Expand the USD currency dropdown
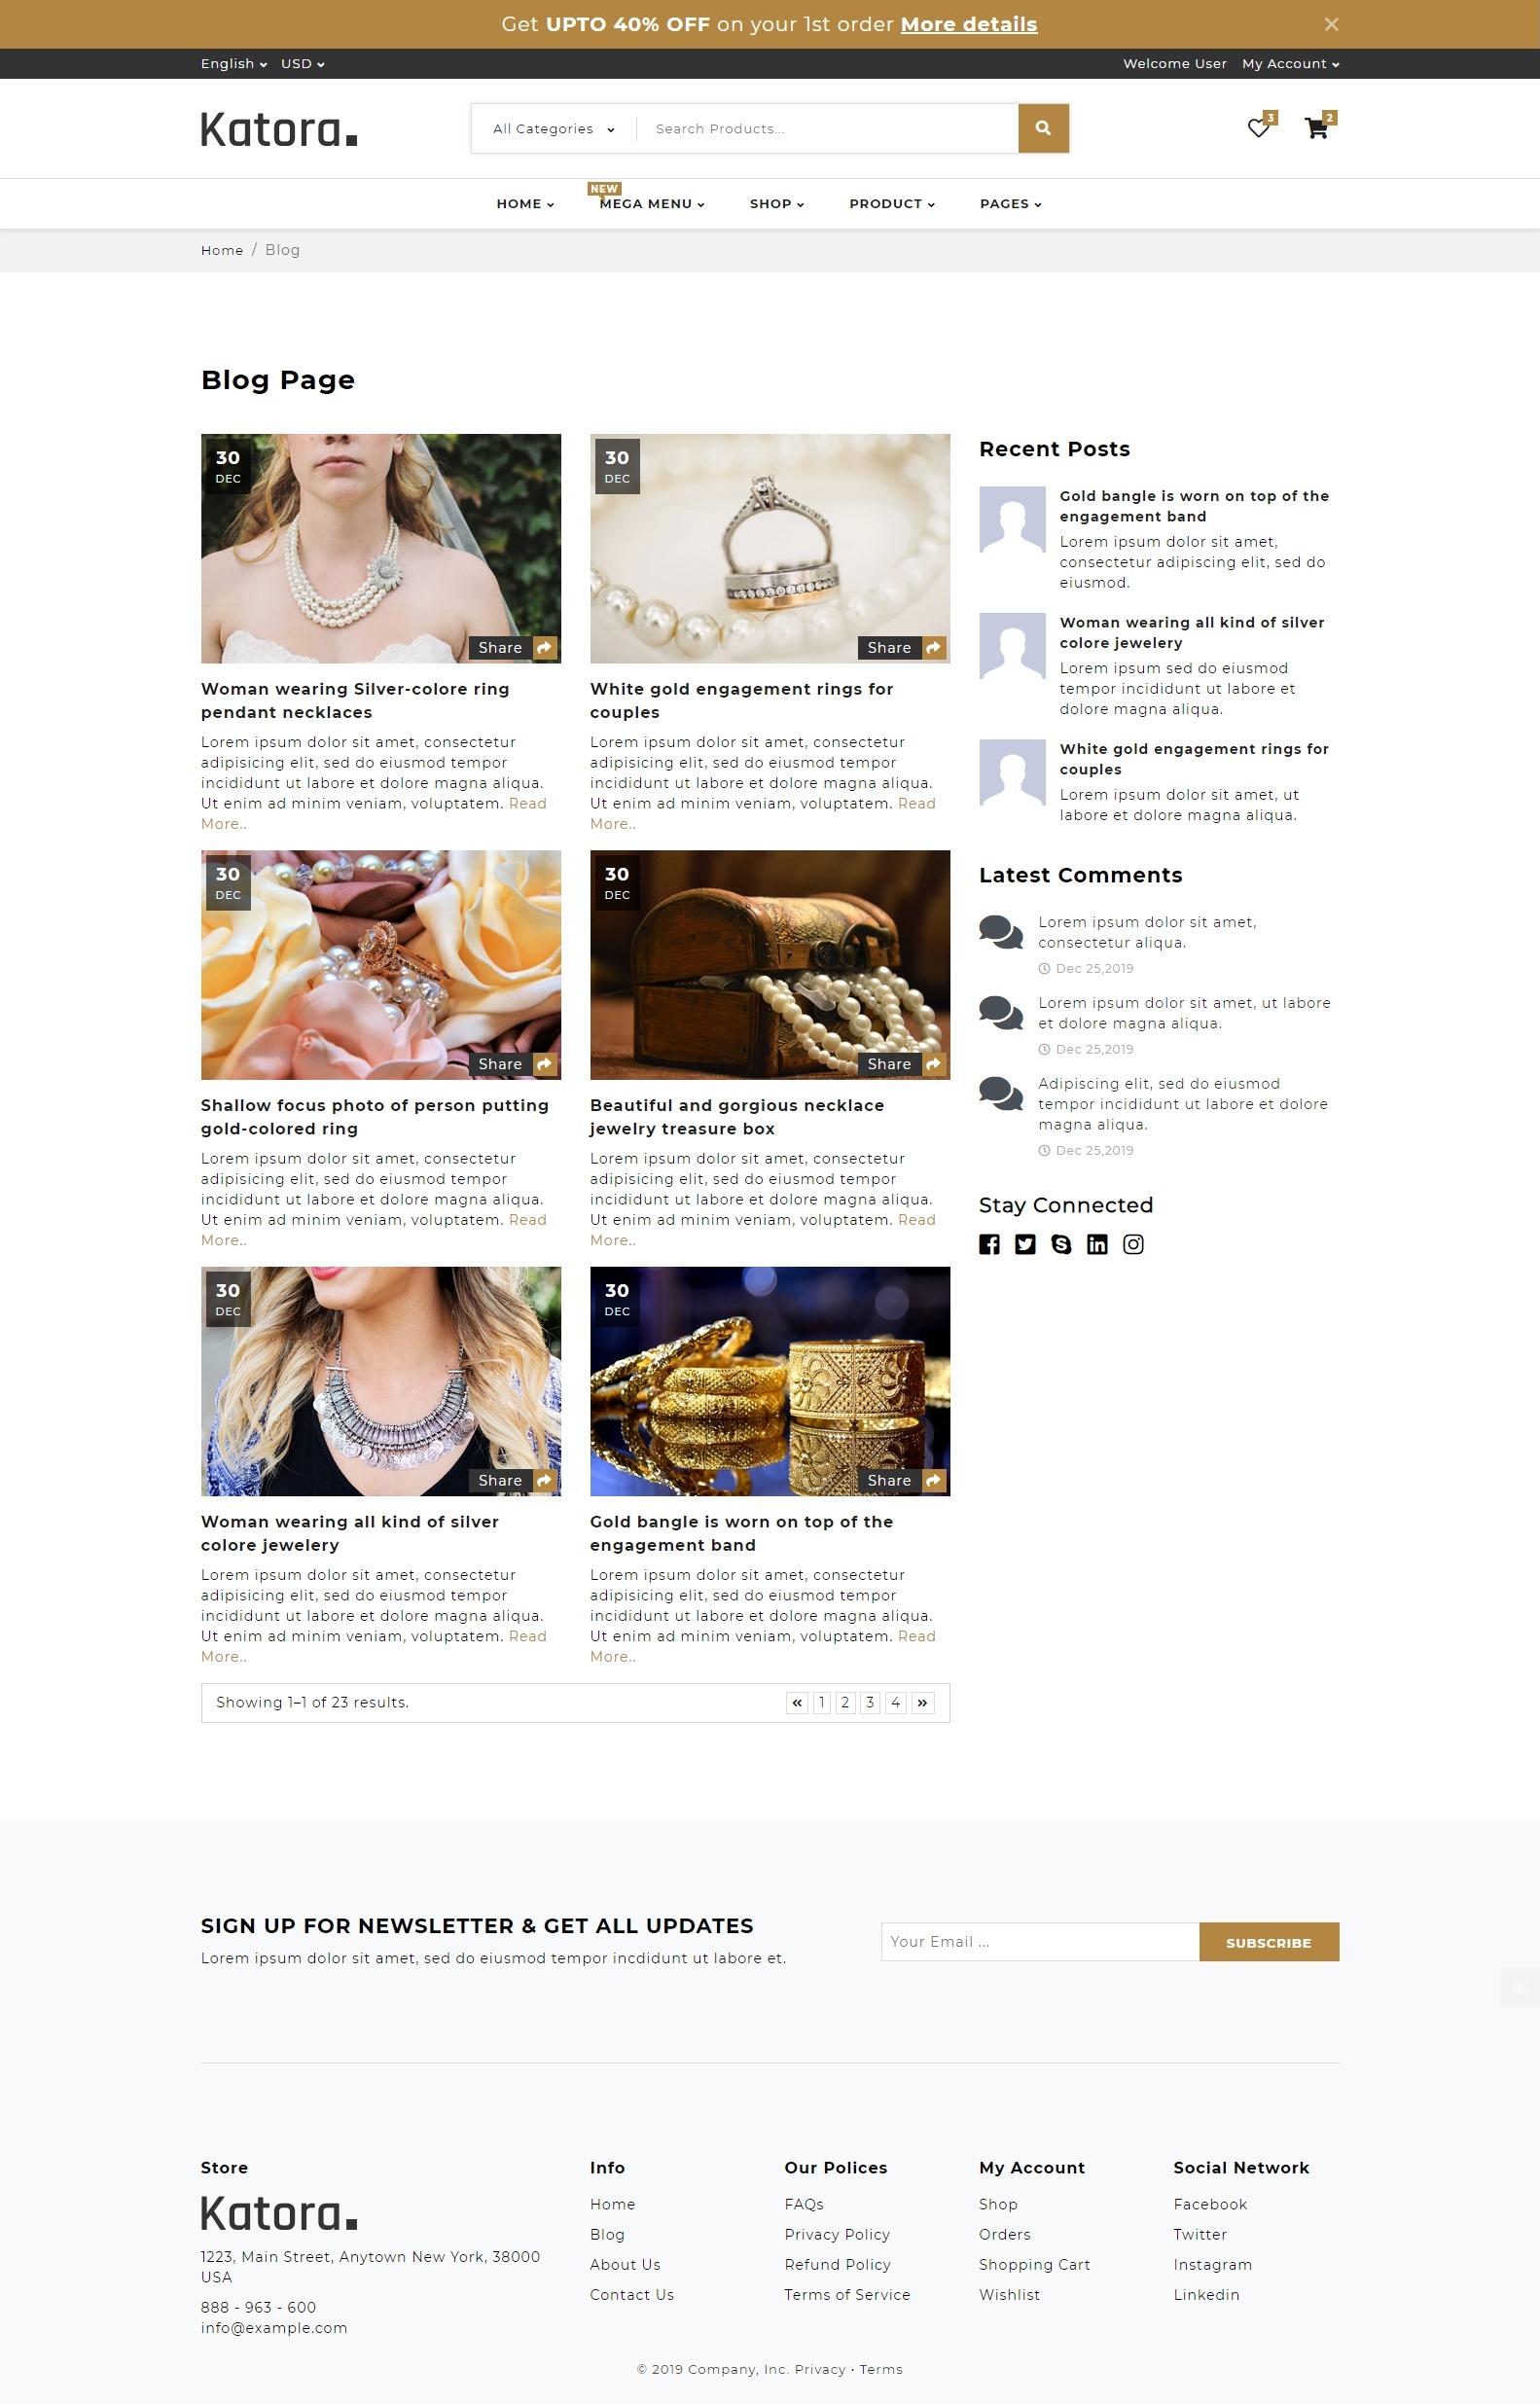Screen dimensions: 1540x2404 coord(303,64)
